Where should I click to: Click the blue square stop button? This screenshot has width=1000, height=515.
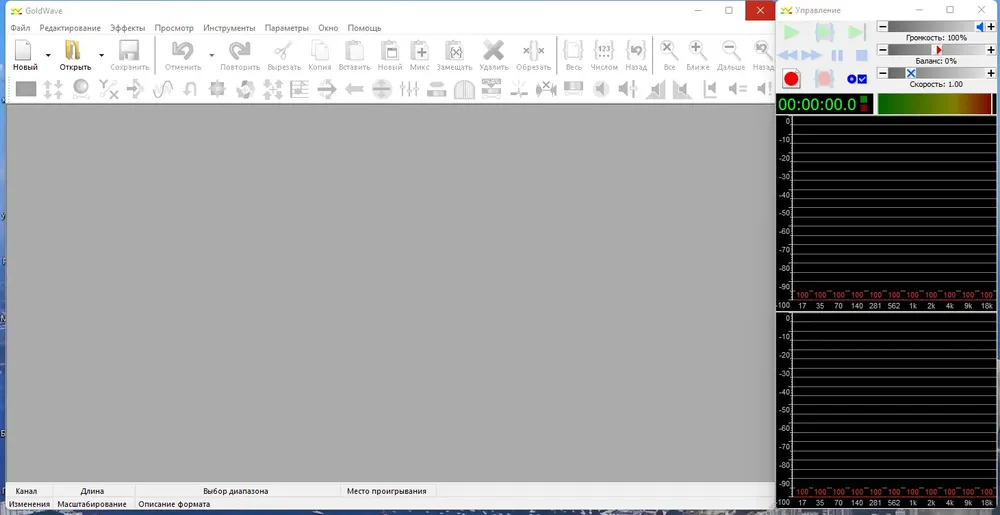[x=861, y=55]
